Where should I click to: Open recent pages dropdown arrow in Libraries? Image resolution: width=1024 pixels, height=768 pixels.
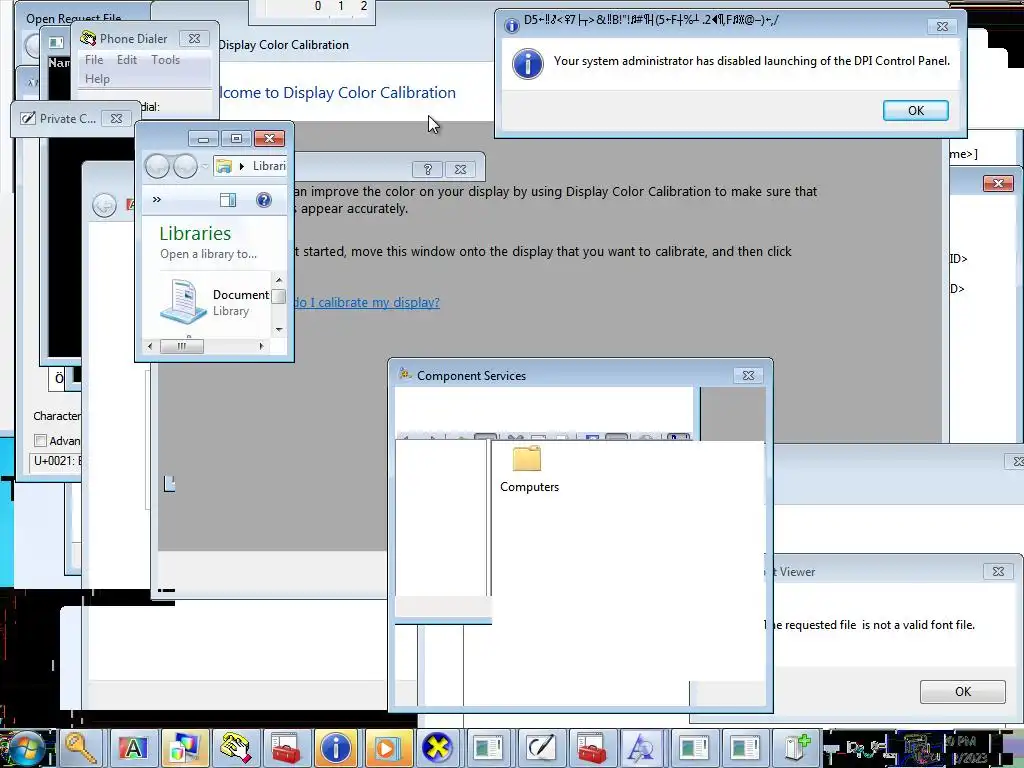point(204,167)
